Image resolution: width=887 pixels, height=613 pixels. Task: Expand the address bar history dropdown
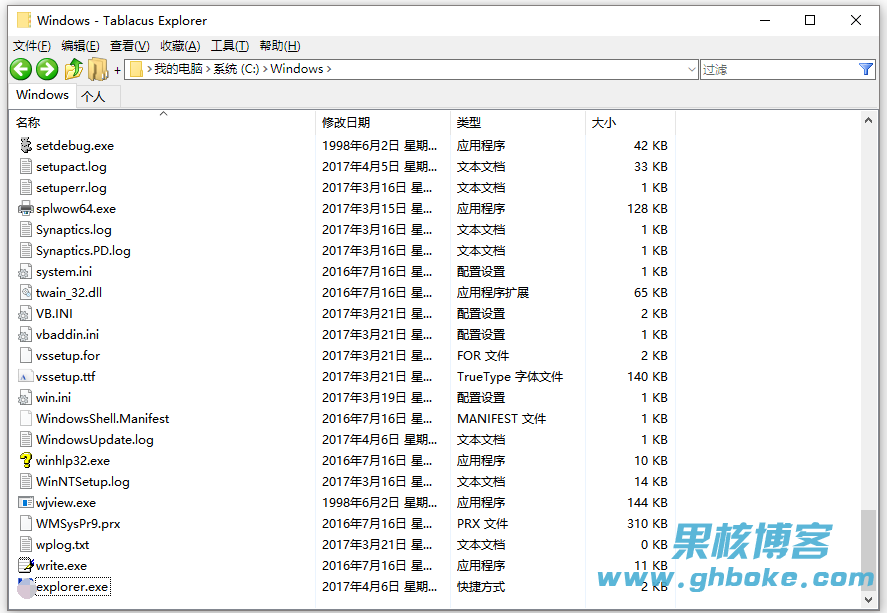(691, 69)
